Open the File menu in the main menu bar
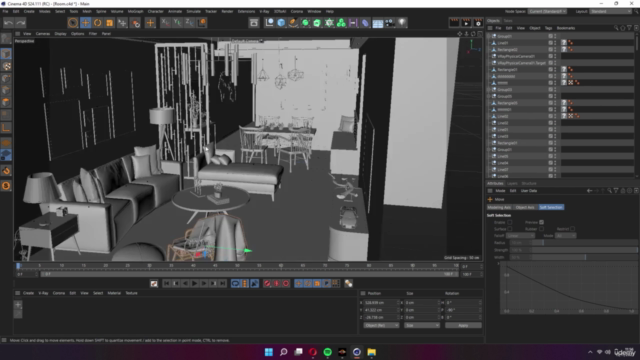The image size is (640, 360). tap(5, 11)
